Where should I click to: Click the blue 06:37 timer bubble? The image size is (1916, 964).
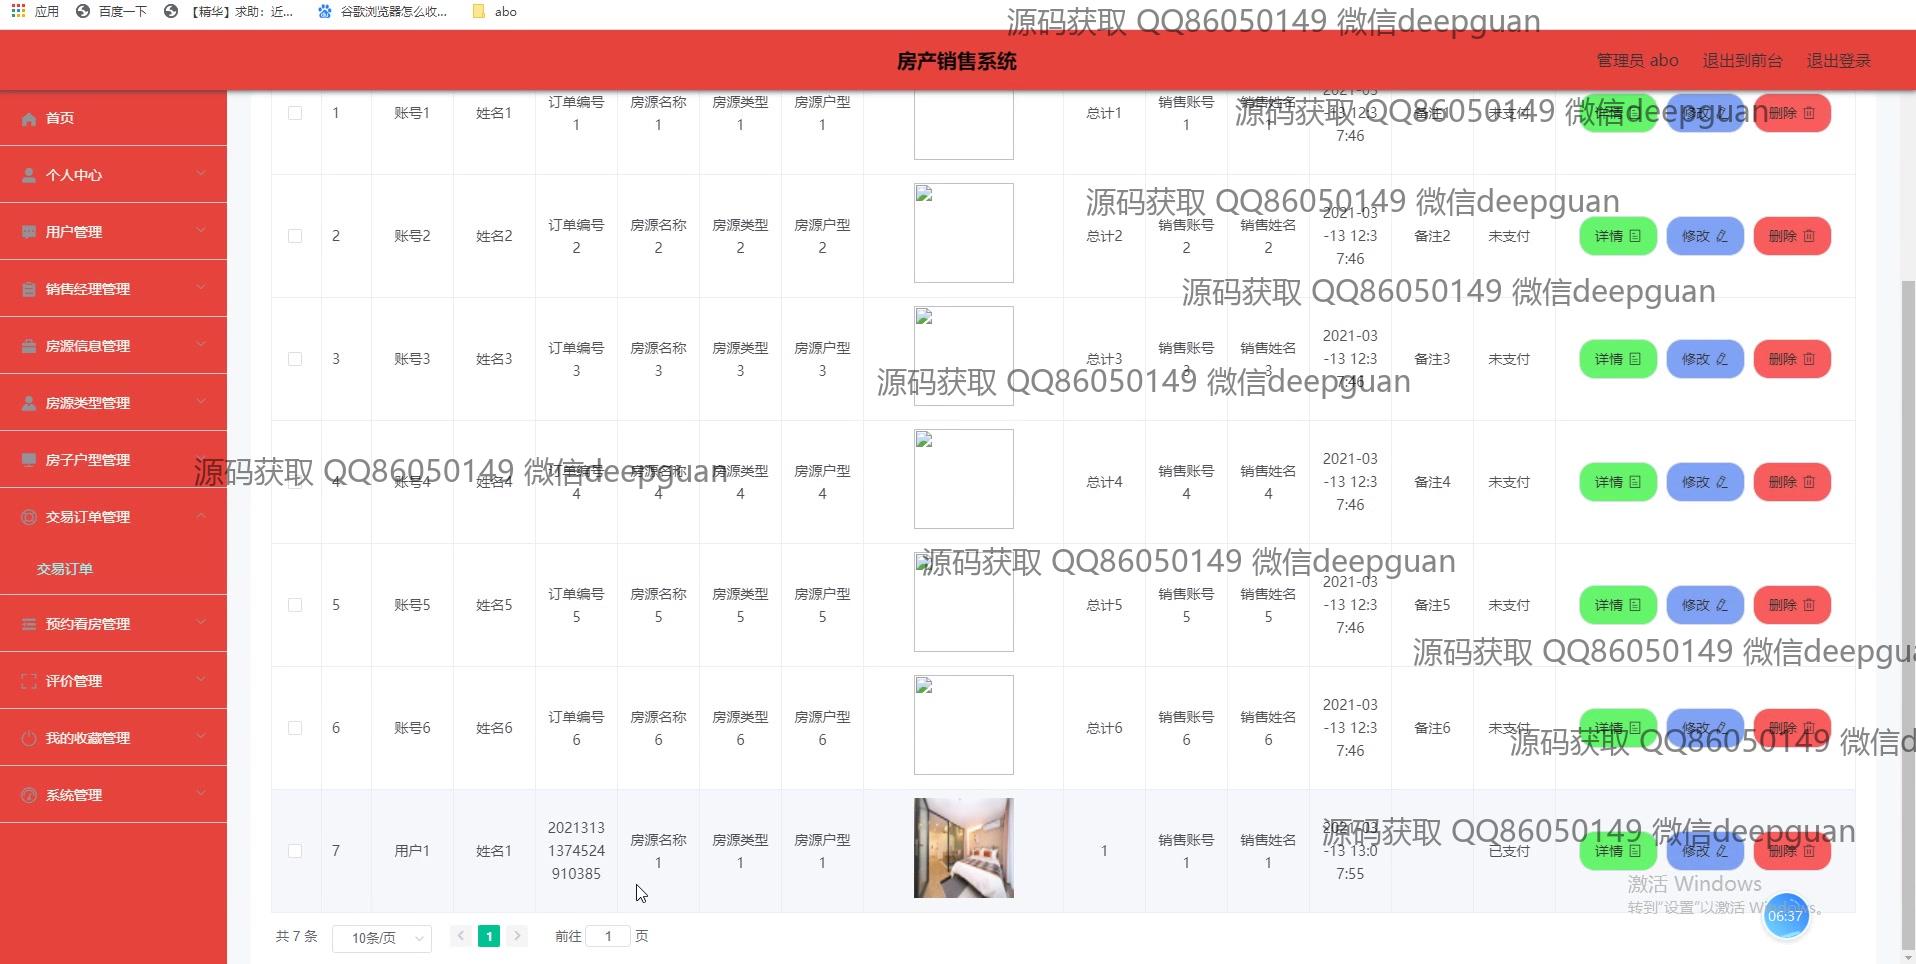point(1785,916)
